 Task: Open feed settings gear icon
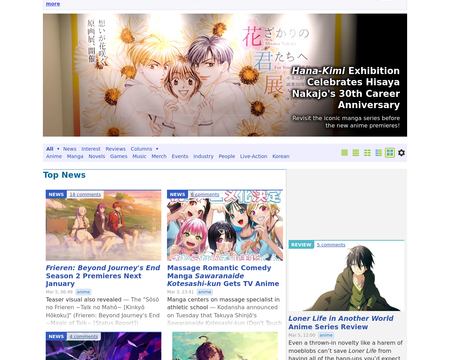point(402,153)
